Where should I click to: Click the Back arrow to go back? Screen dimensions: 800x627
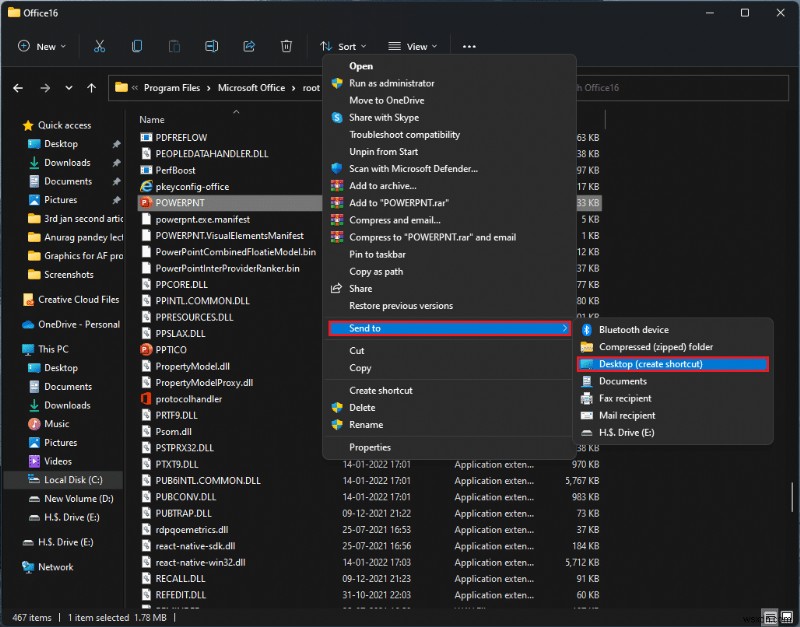[x=17, y=88]
